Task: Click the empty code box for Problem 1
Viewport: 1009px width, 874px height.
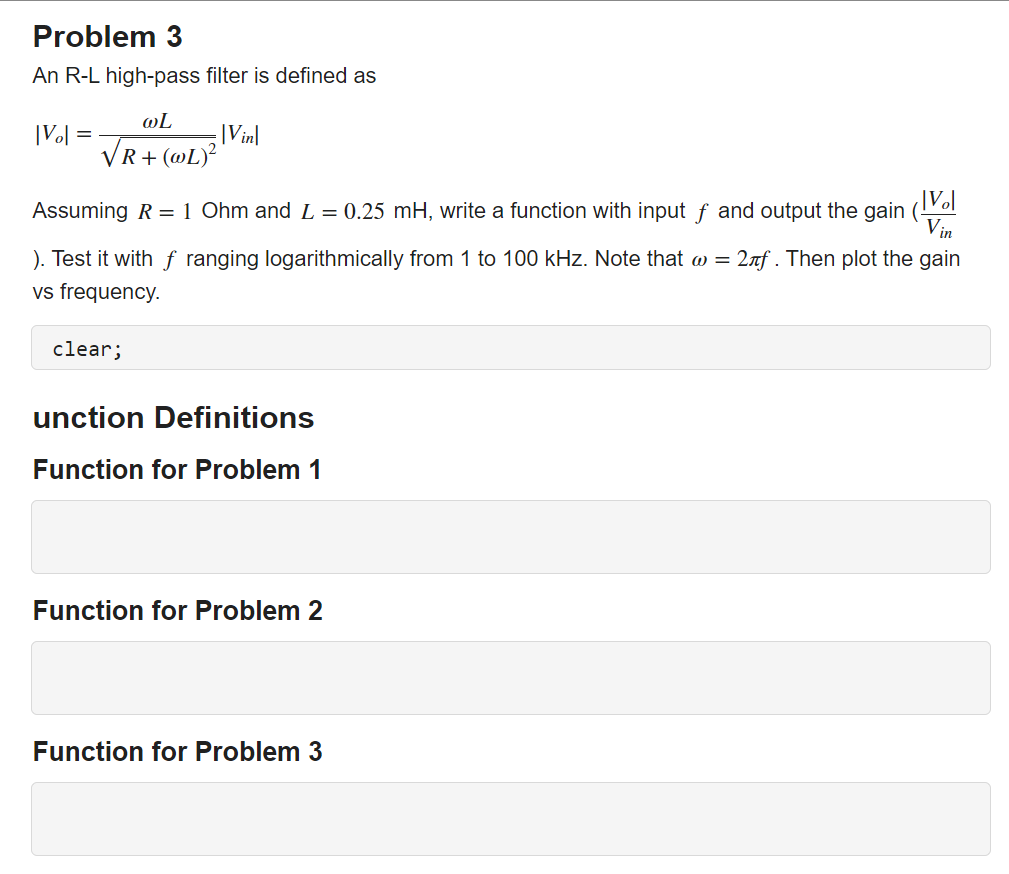Action: 510,537
